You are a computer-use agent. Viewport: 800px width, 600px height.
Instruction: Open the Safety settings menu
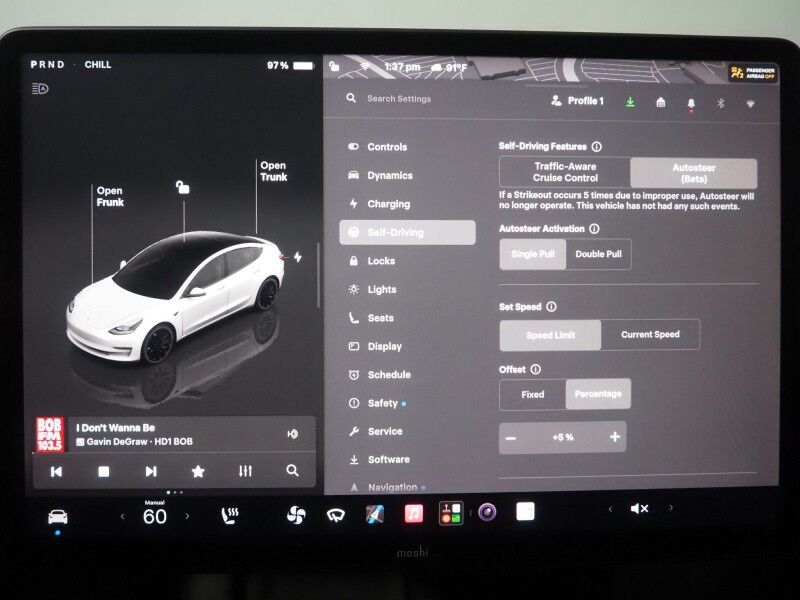[377, 404]
